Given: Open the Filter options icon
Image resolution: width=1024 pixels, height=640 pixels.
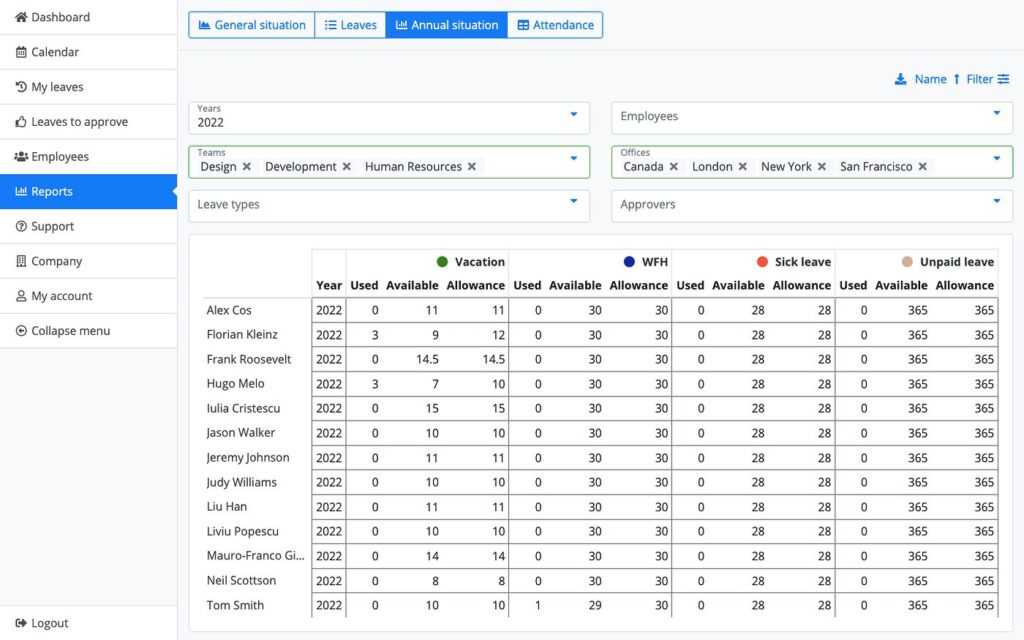Looking at the screenshot, I should point(1003,80).
